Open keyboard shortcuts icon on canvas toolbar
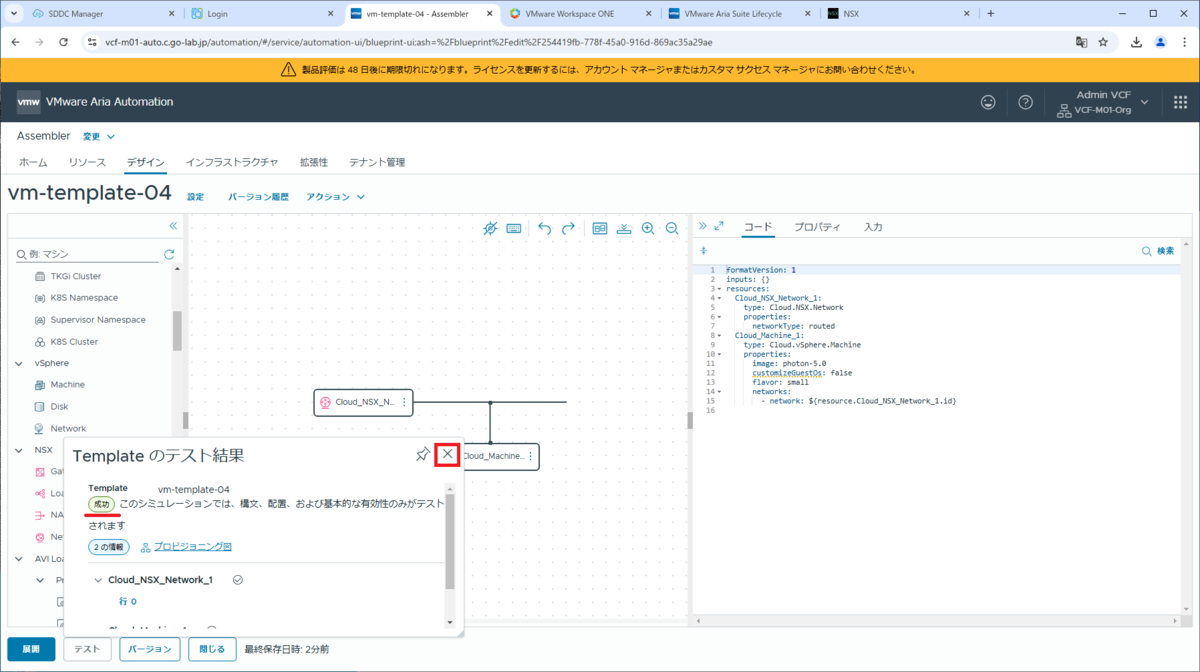The width and height of the screenshot is (1200, 672). click(514, 228)
